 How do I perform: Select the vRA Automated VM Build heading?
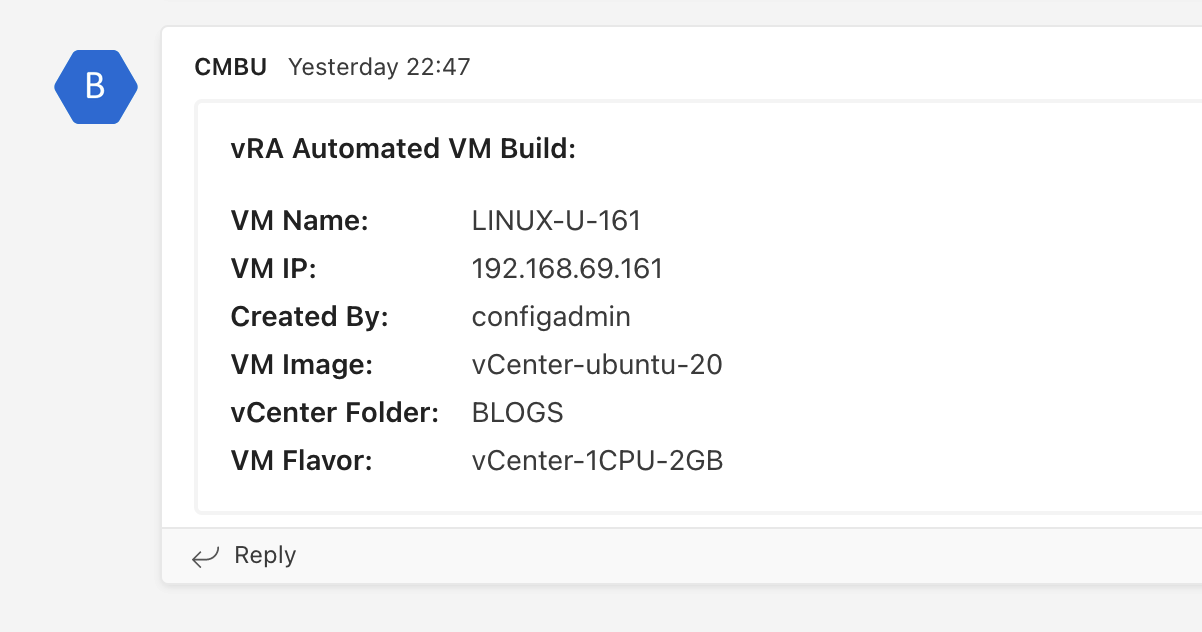point(403,149)
